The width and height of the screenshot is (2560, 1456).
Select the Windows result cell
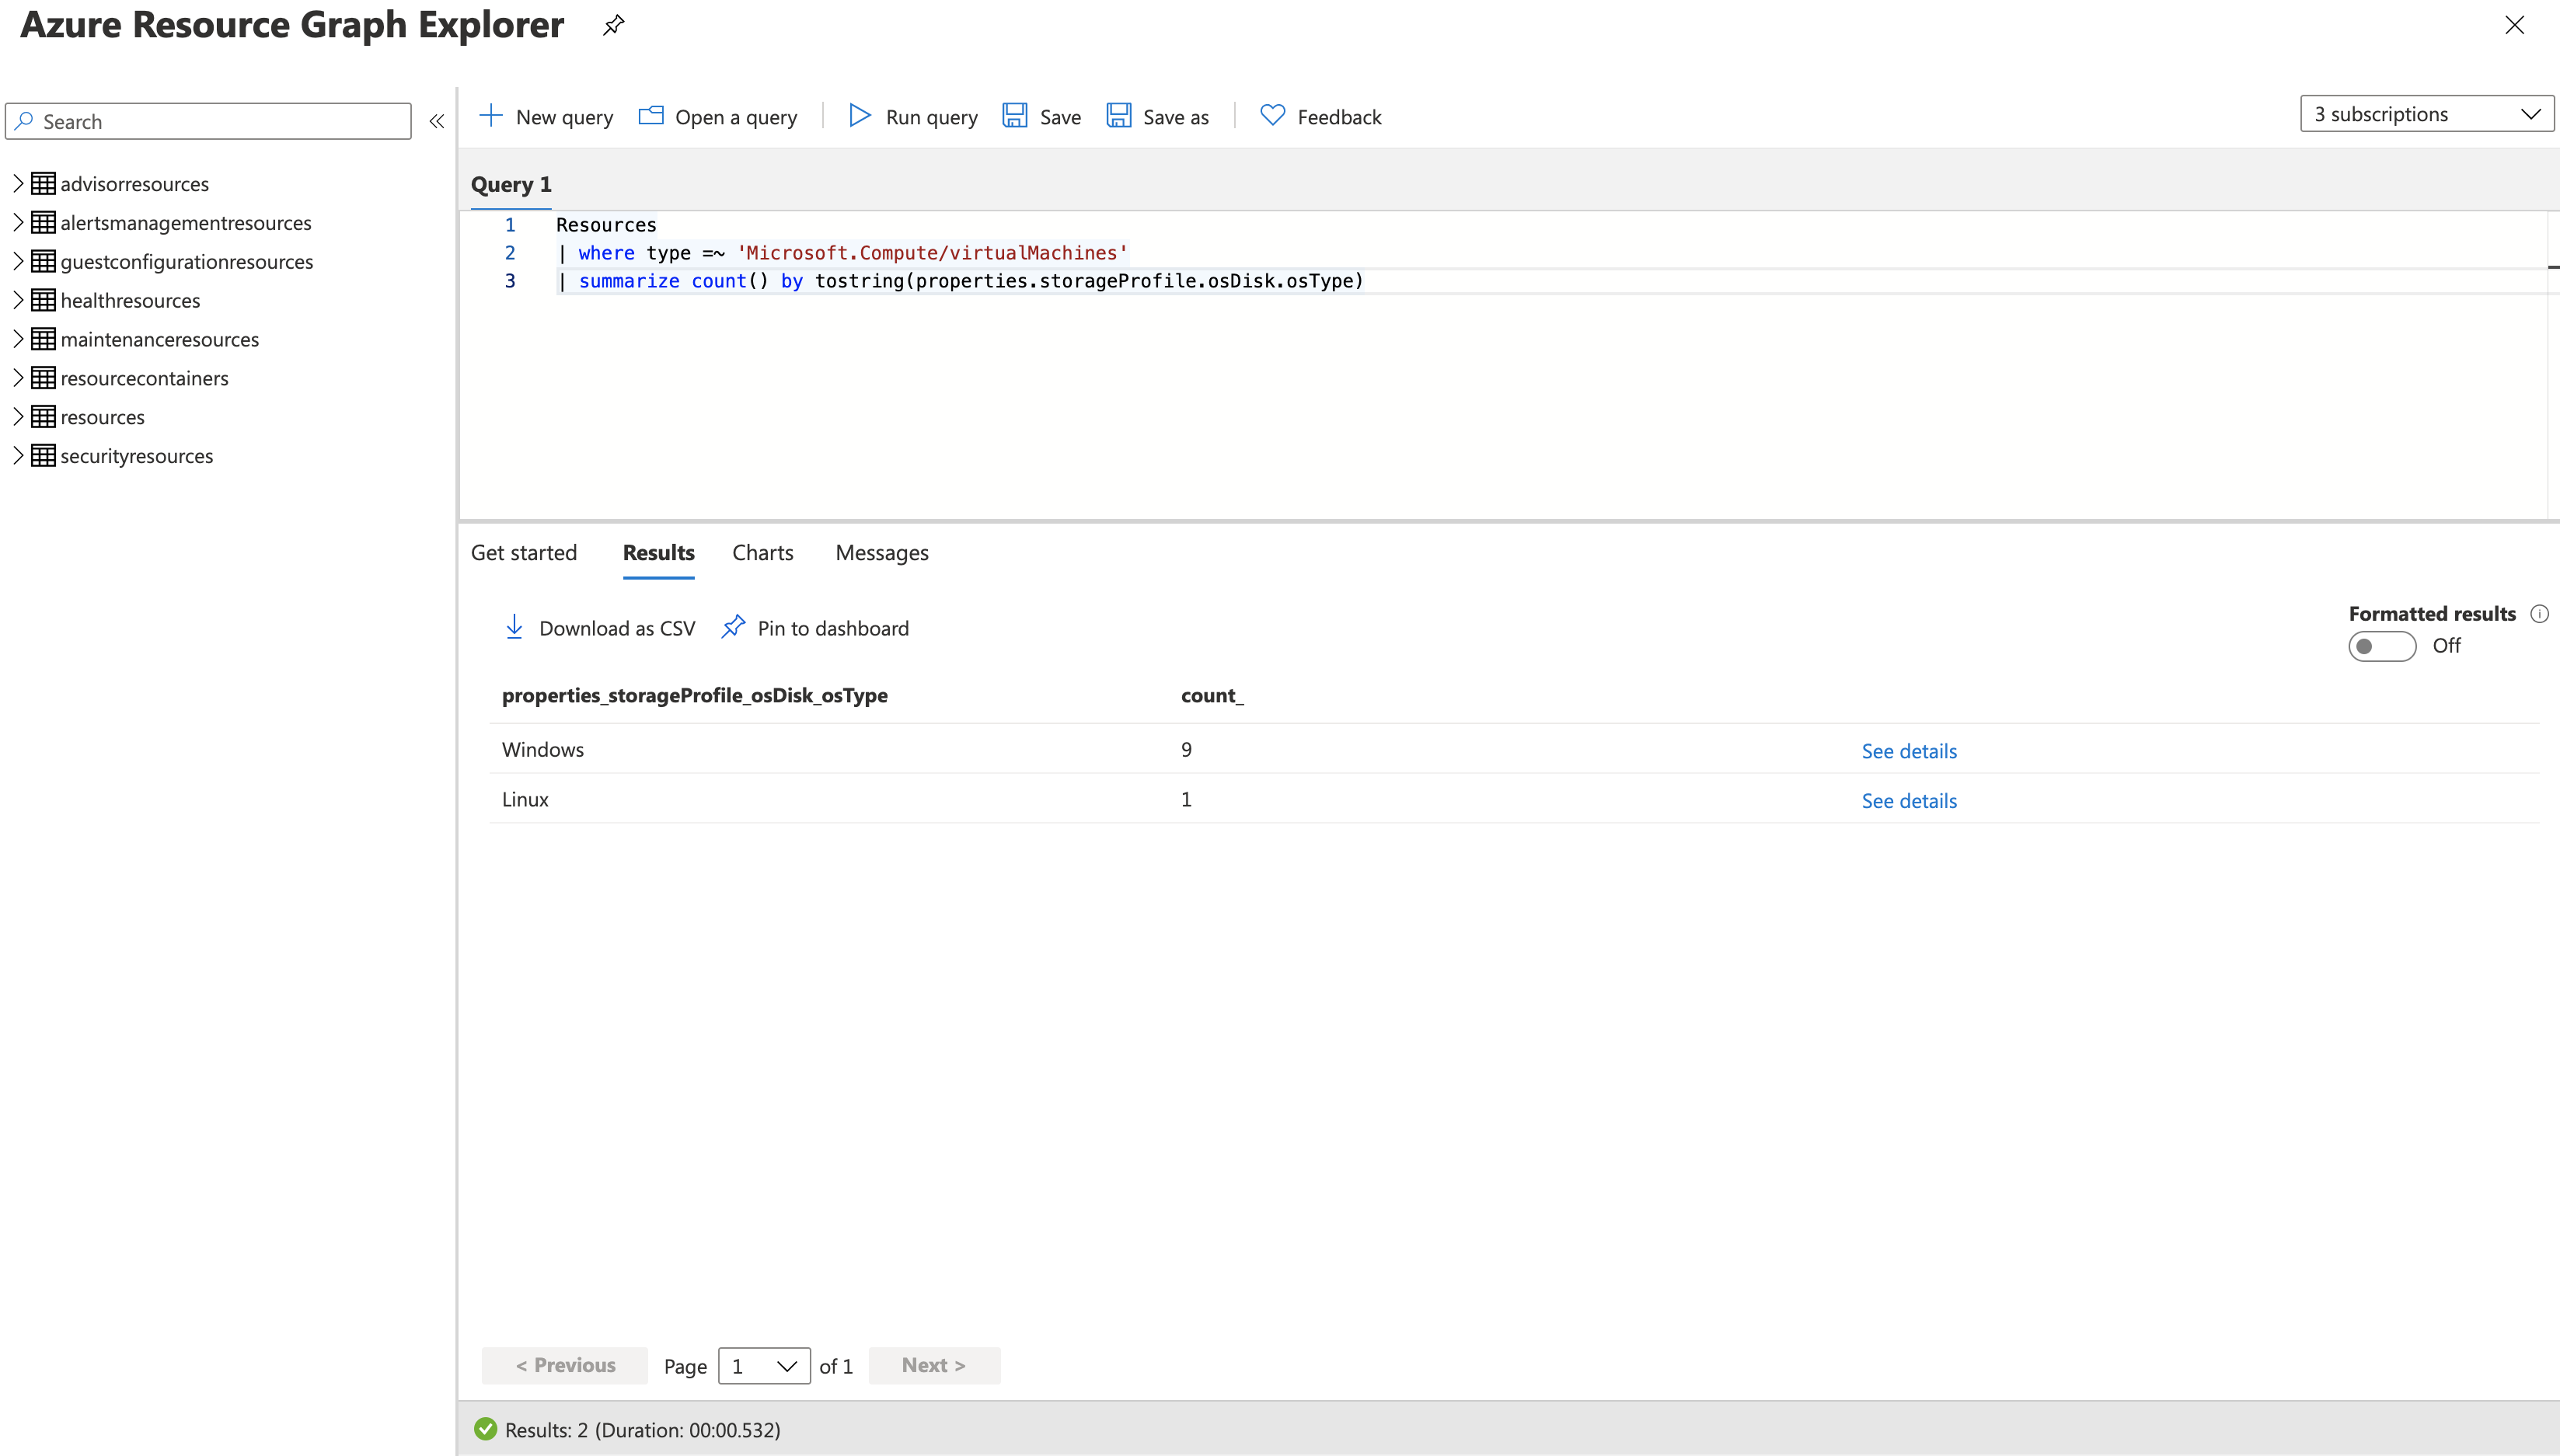point(543,749)
